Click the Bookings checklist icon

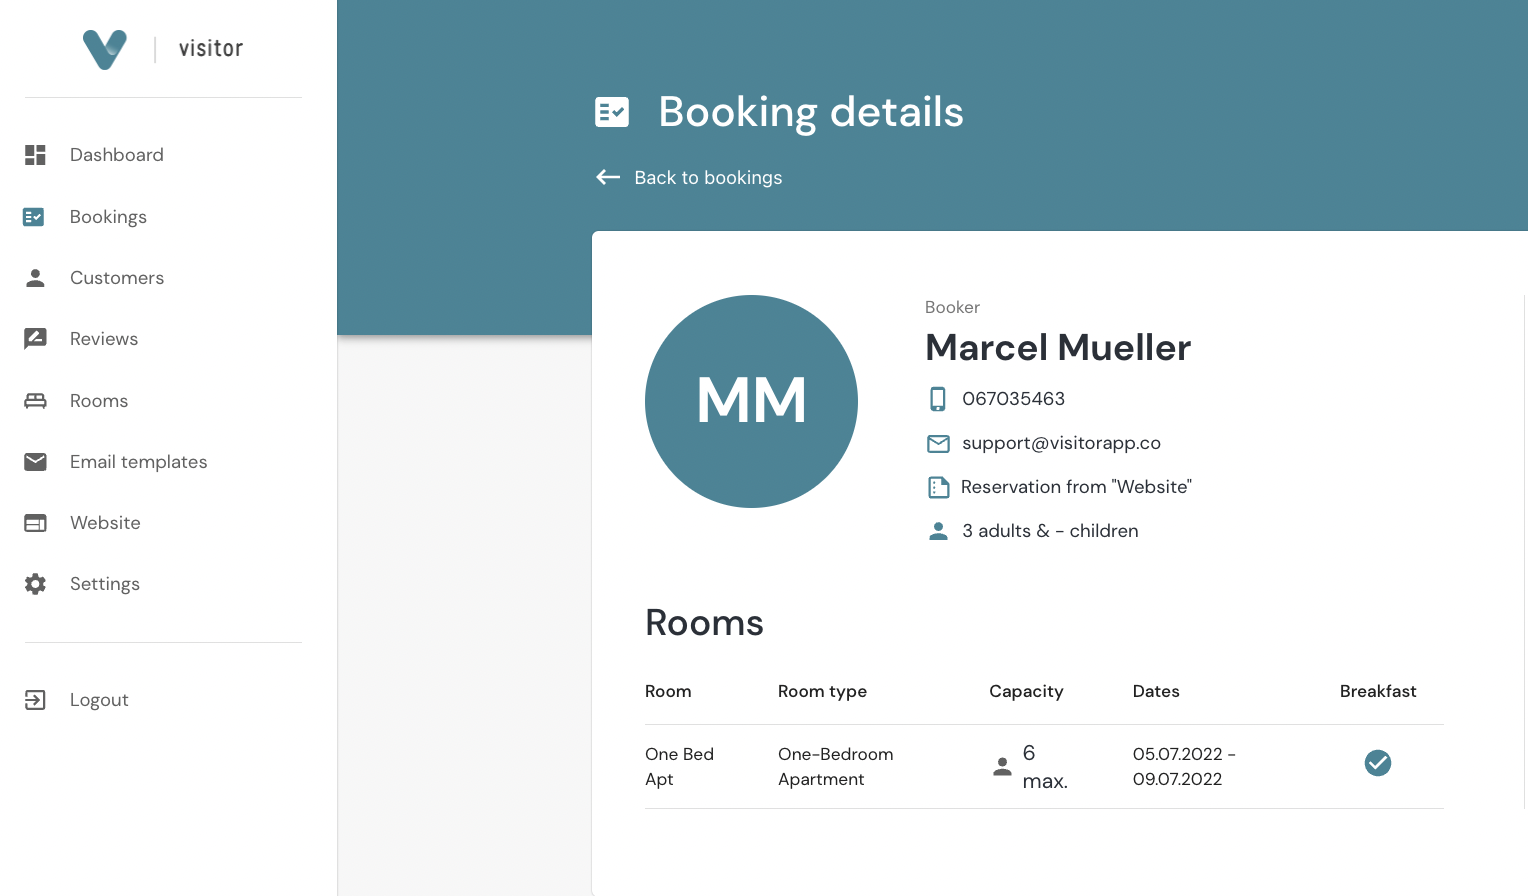click(x=34, y=217)
